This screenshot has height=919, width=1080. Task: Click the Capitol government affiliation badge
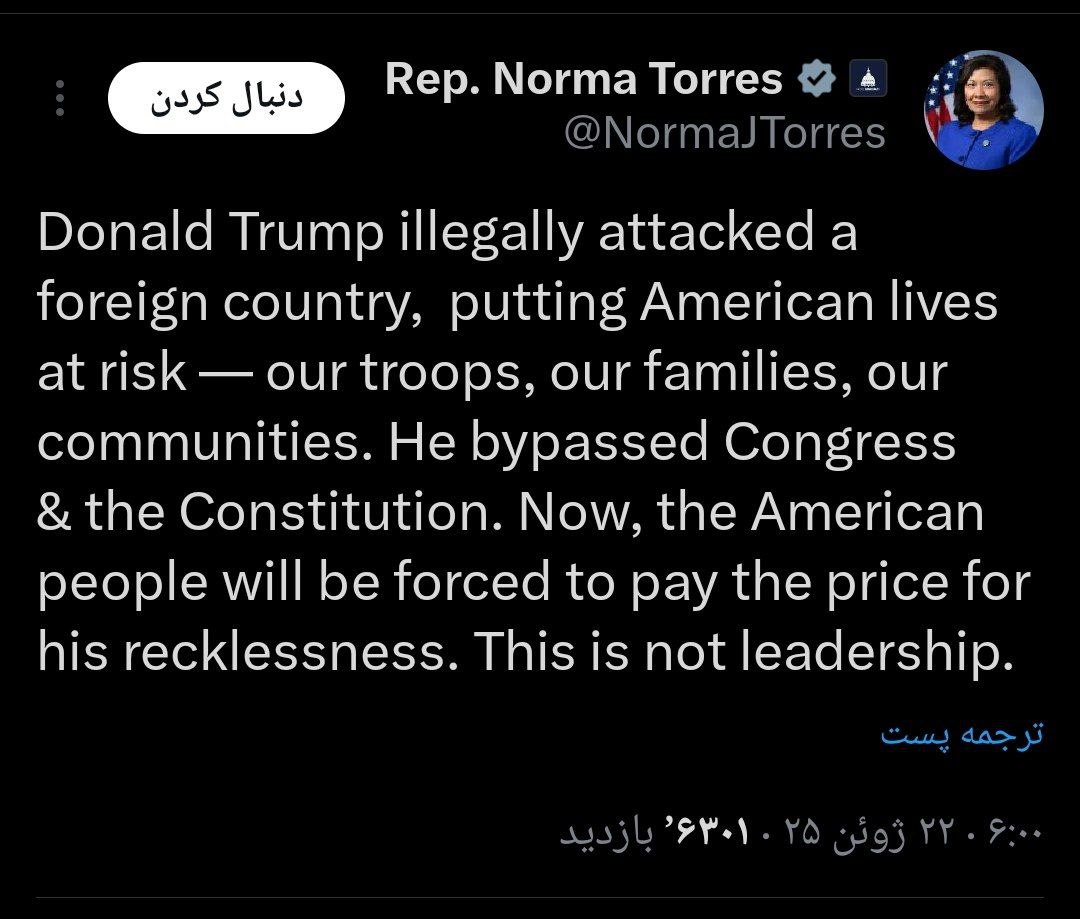(x=867, y=79)
